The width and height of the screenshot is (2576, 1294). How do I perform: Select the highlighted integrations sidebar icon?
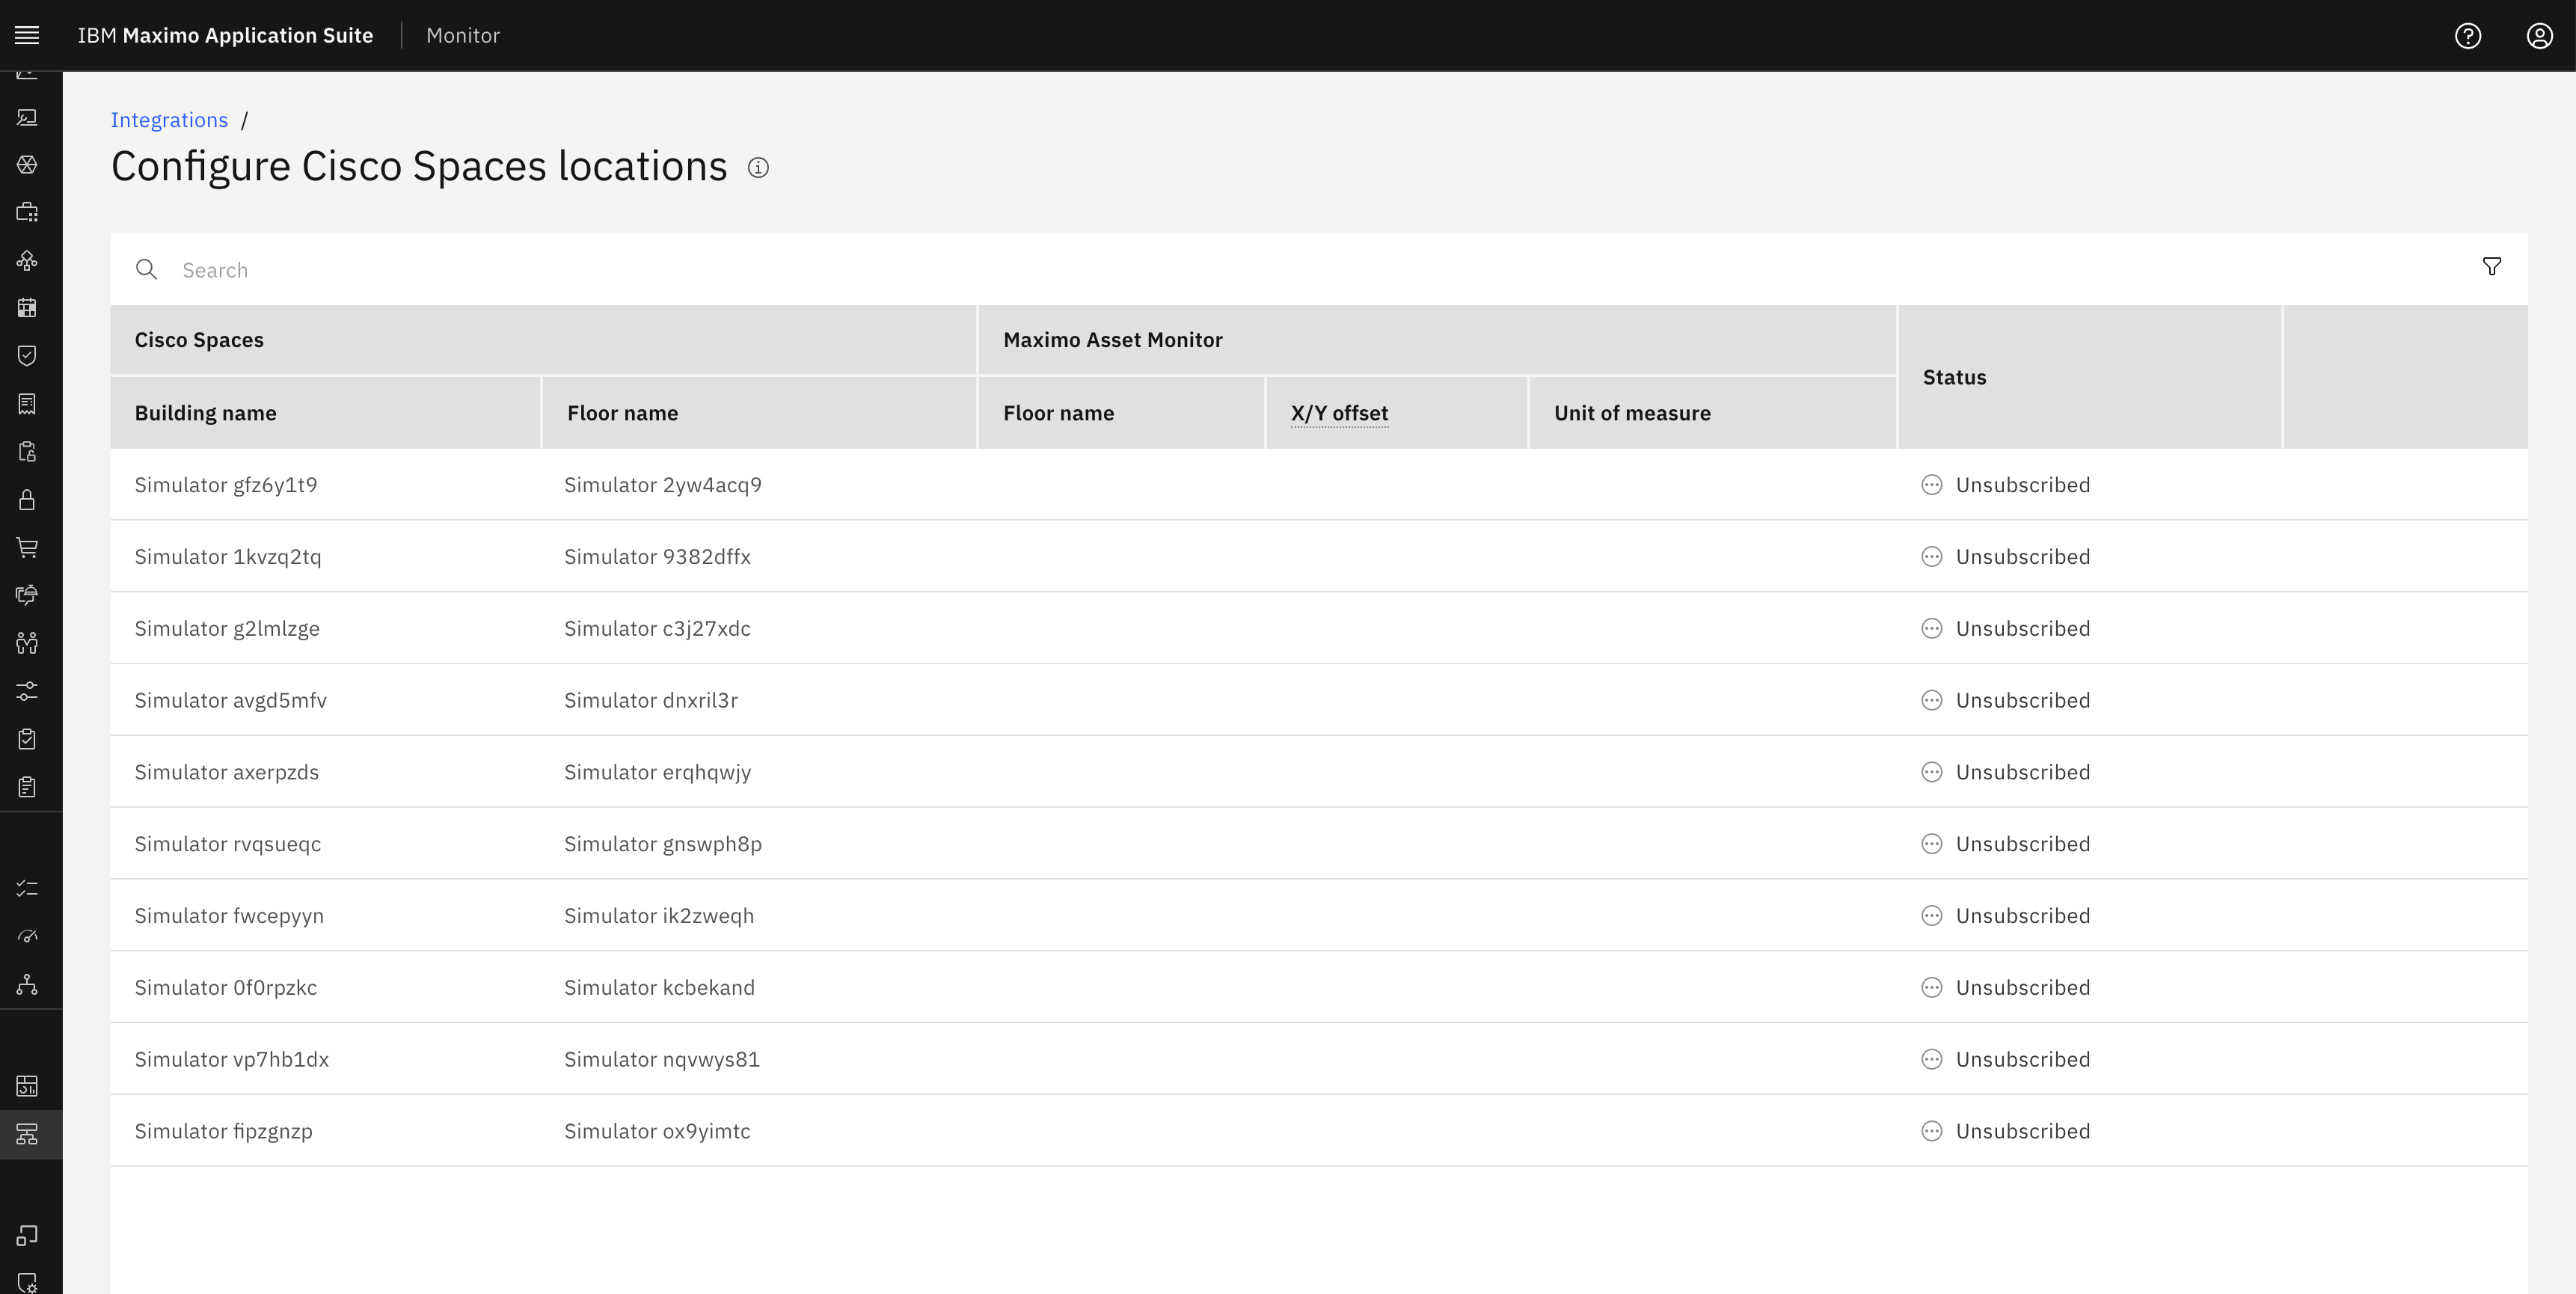[x=27, y=1134]
